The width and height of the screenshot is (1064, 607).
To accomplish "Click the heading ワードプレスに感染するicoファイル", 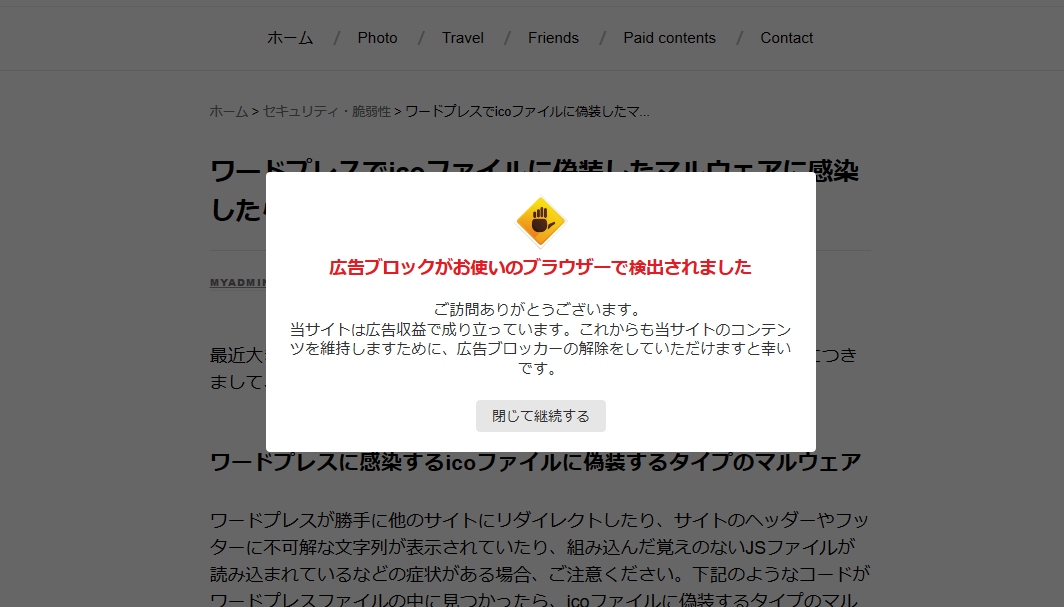I will [x=535, y=462].
